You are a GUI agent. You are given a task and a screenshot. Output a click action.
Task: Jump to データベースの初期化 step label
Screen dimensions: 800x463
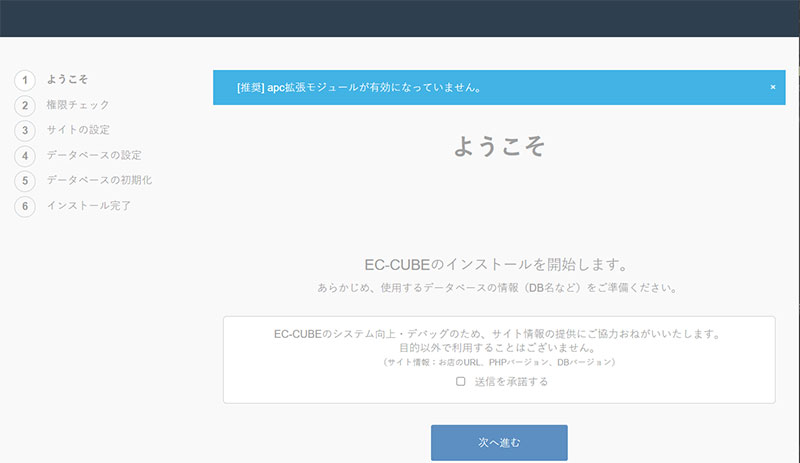pos(99,180)
